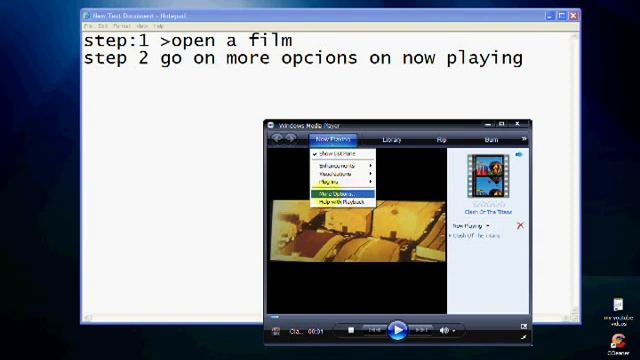Open the volume dropdown arrow beside speaker

454,331
